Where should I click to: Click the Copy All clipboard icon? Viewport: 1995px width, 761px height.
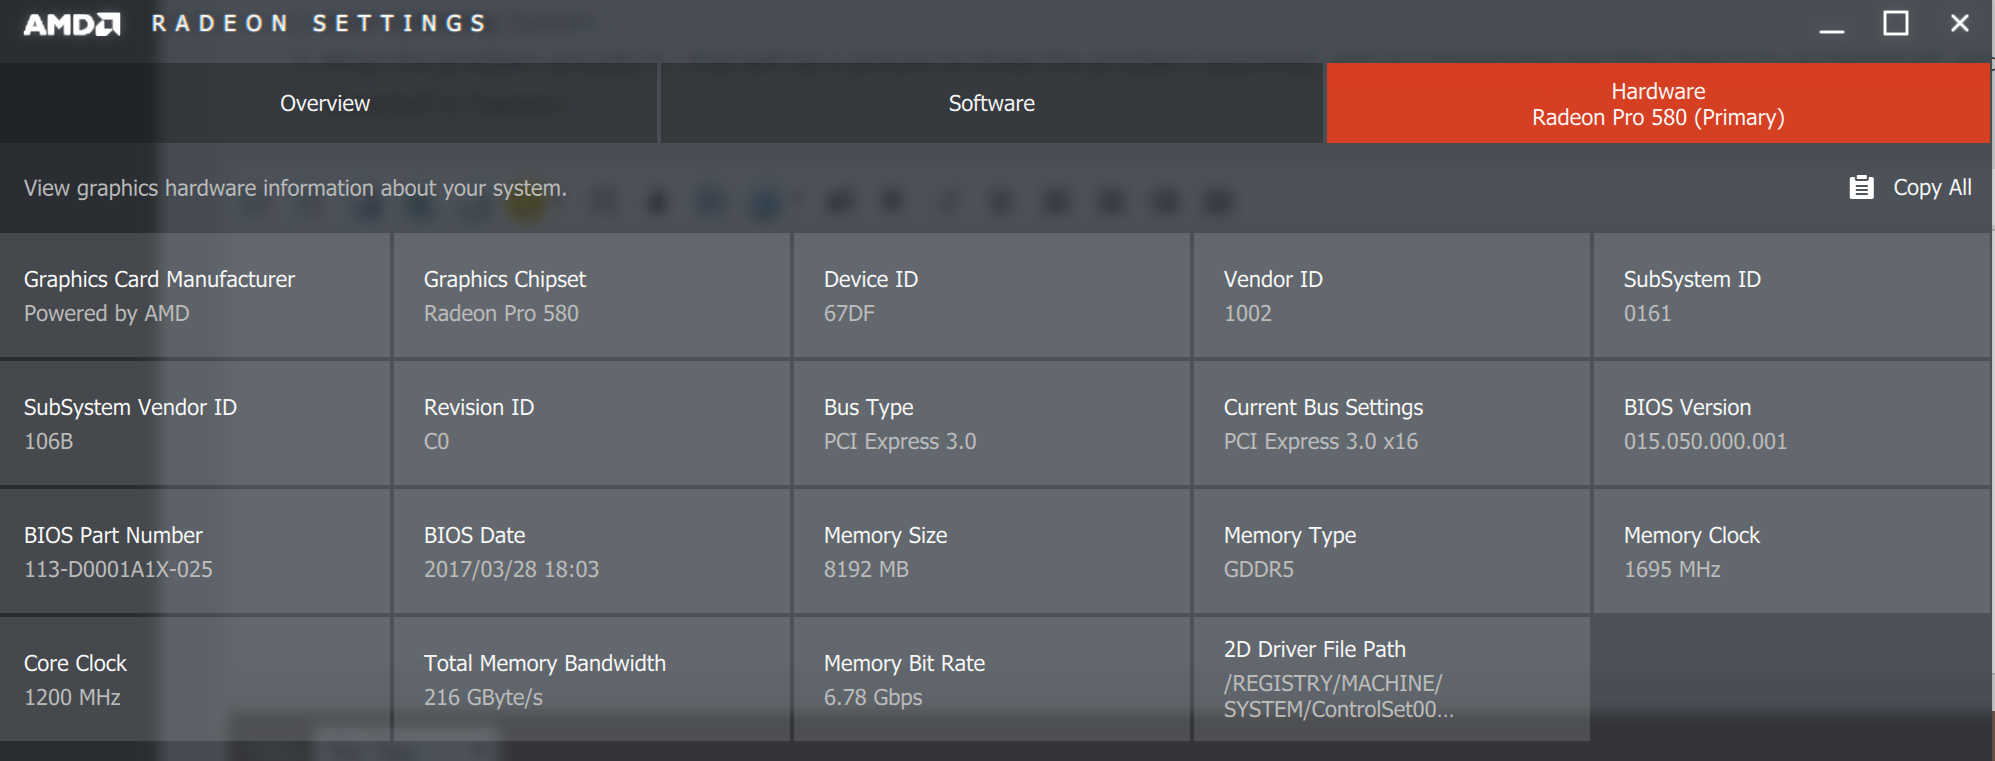[x=1861, y=187]
